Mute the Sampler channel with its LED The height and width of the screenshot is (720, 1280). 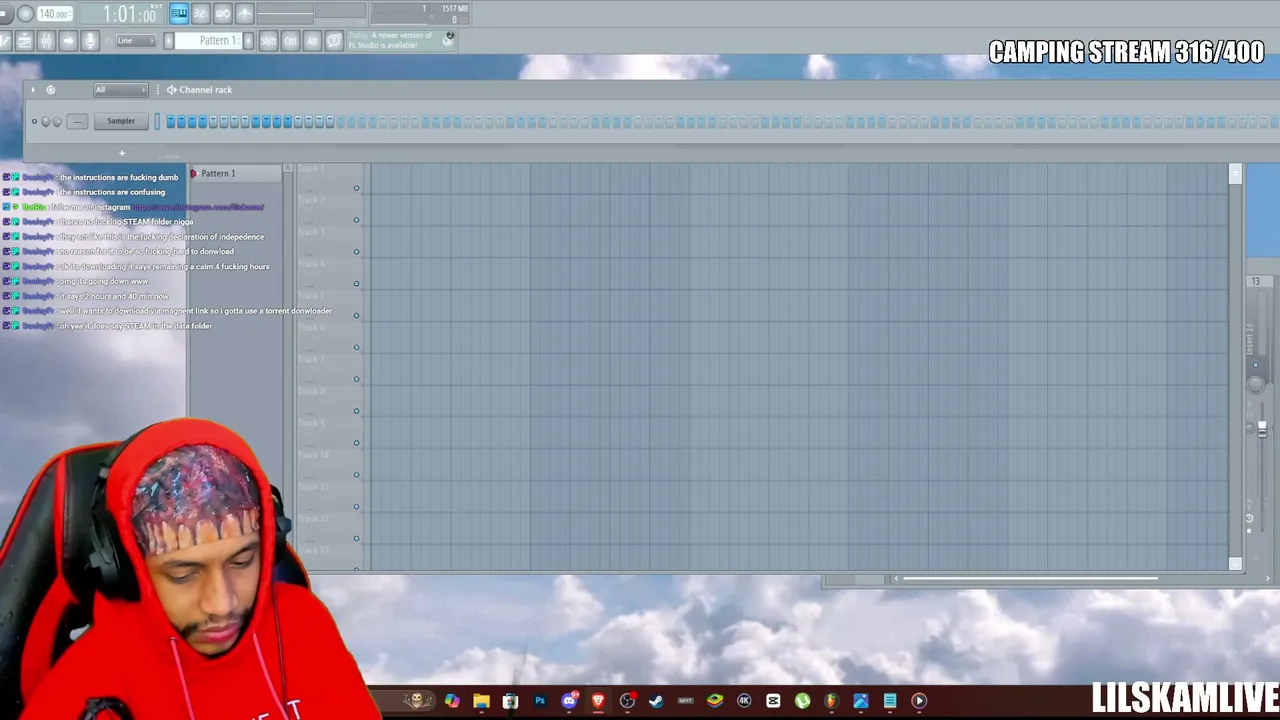pyautogui.click(x=34, y=122)
